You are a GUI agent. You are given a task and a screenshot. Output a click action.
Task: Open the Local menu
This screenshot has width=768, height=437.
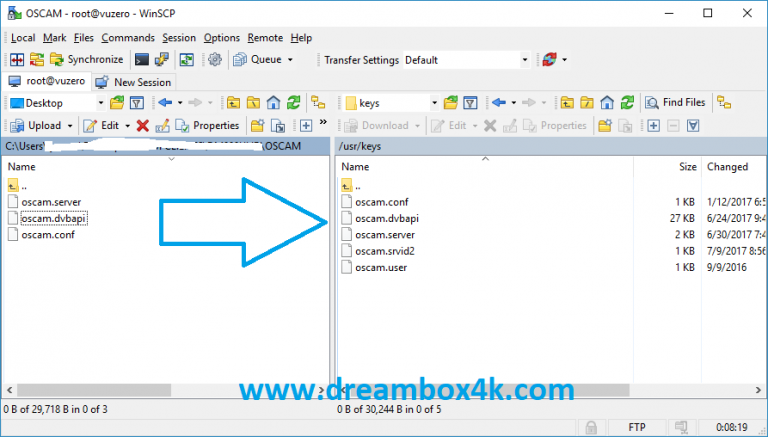pos(23,38)
